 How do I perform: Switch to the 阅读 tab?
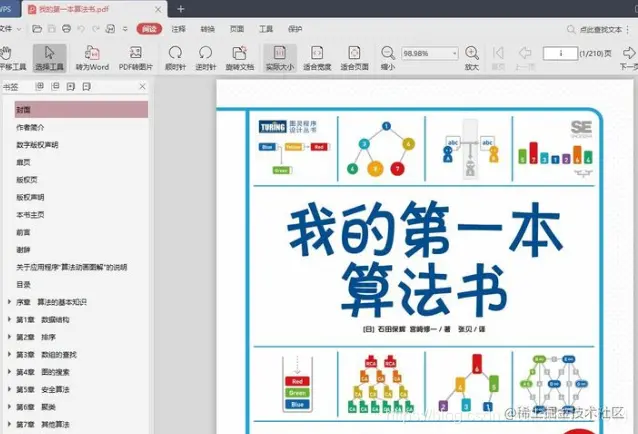tap(149, 29)
